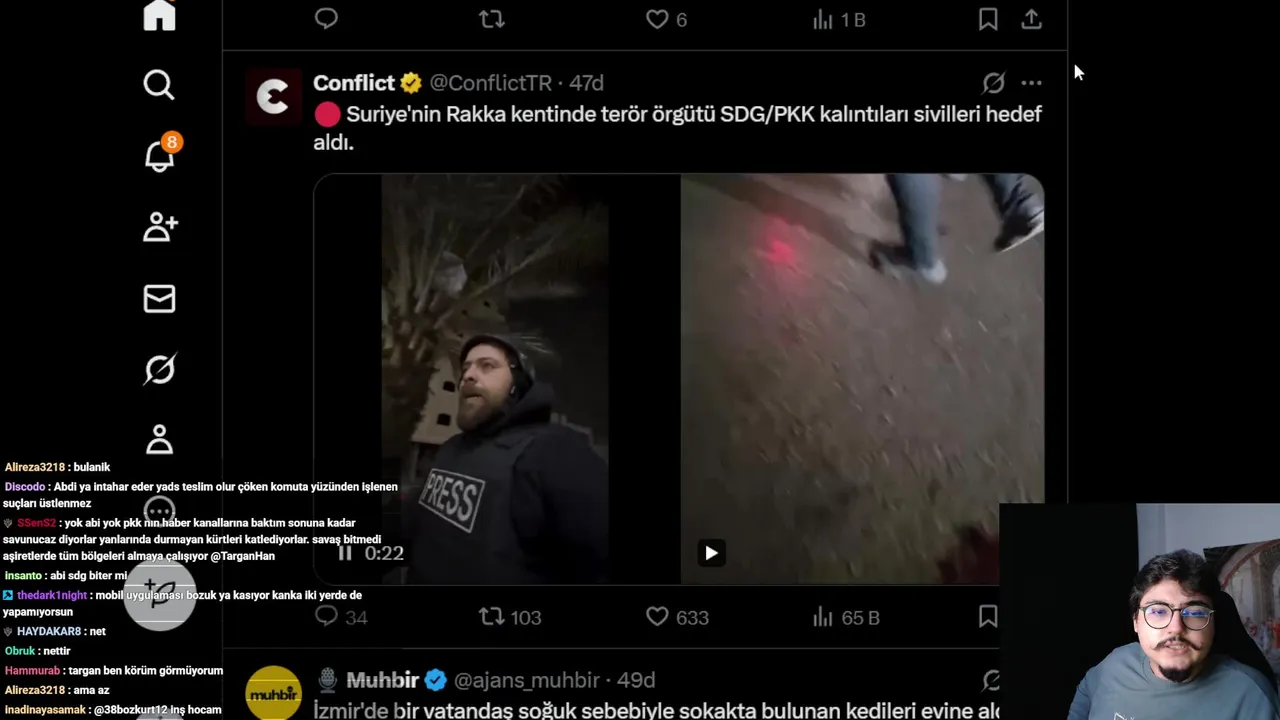Pause the left video at 0:22
The height and width of the screenshot is (720, 1280).
[345, 553]
